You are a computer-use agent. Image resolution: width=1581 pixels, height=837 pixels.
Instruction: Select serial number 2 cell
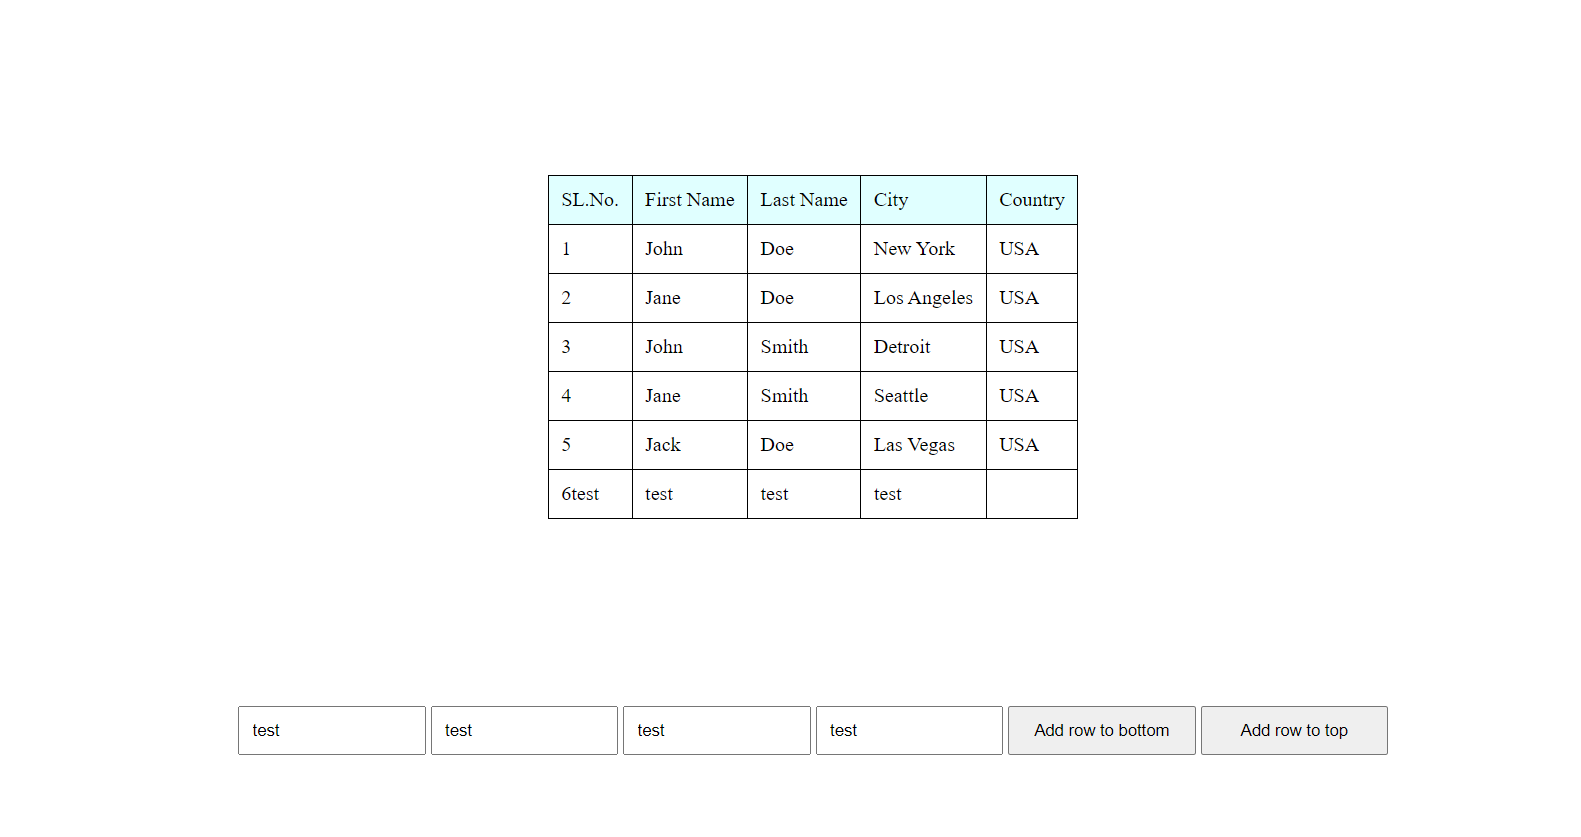pyautogui.click(x=590, y=298)
